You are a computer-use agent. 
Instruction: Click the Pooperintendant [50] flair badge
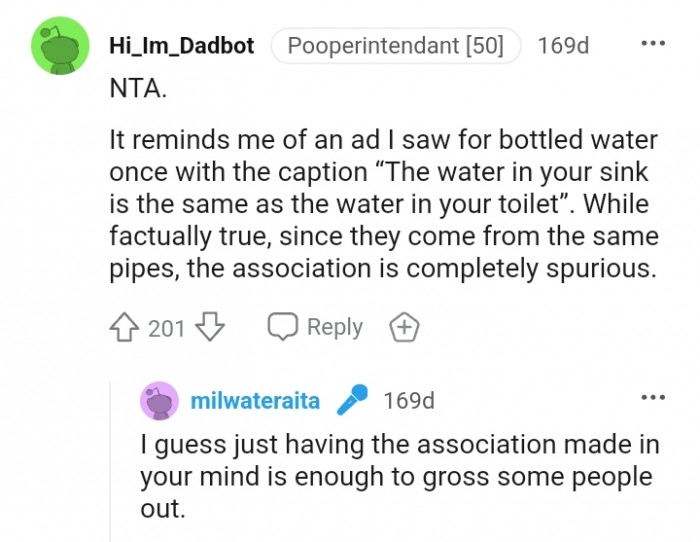point(396,46)
